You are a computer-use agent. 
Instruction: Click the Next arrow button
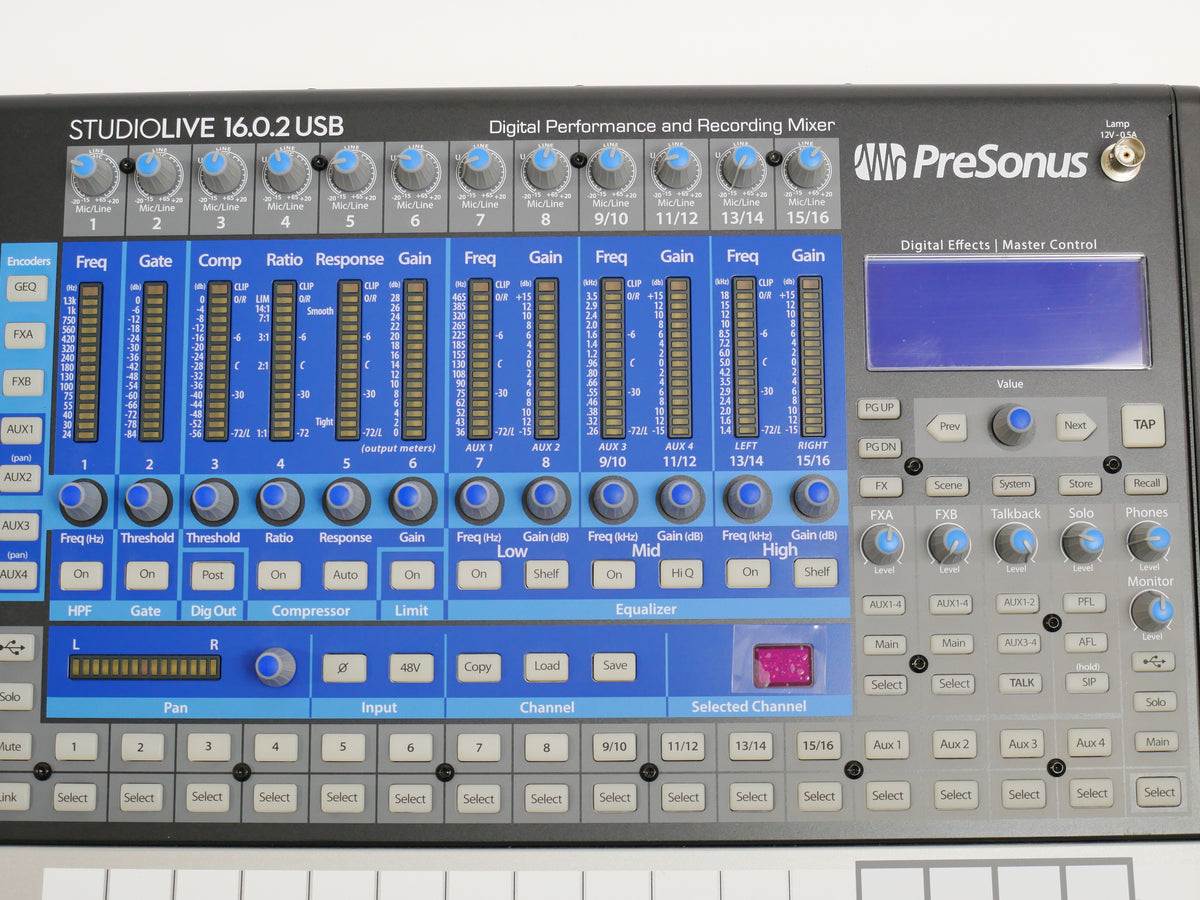click(1076, 426)
